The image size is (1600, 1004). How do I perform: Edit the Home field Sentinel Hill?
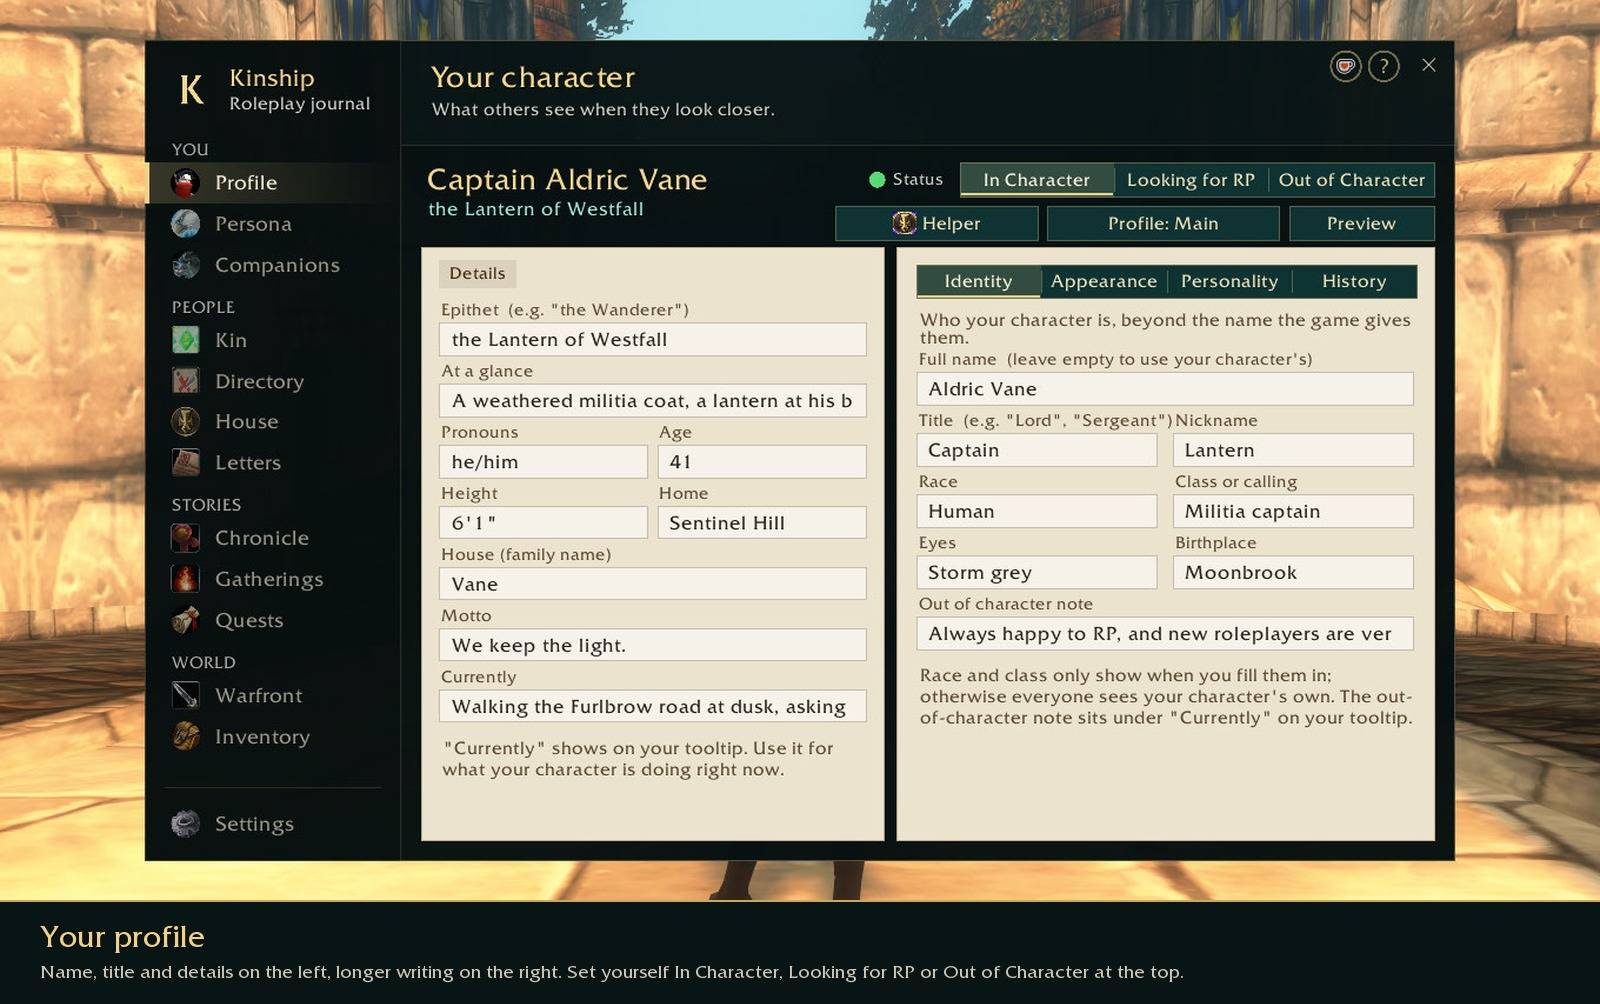762,523
